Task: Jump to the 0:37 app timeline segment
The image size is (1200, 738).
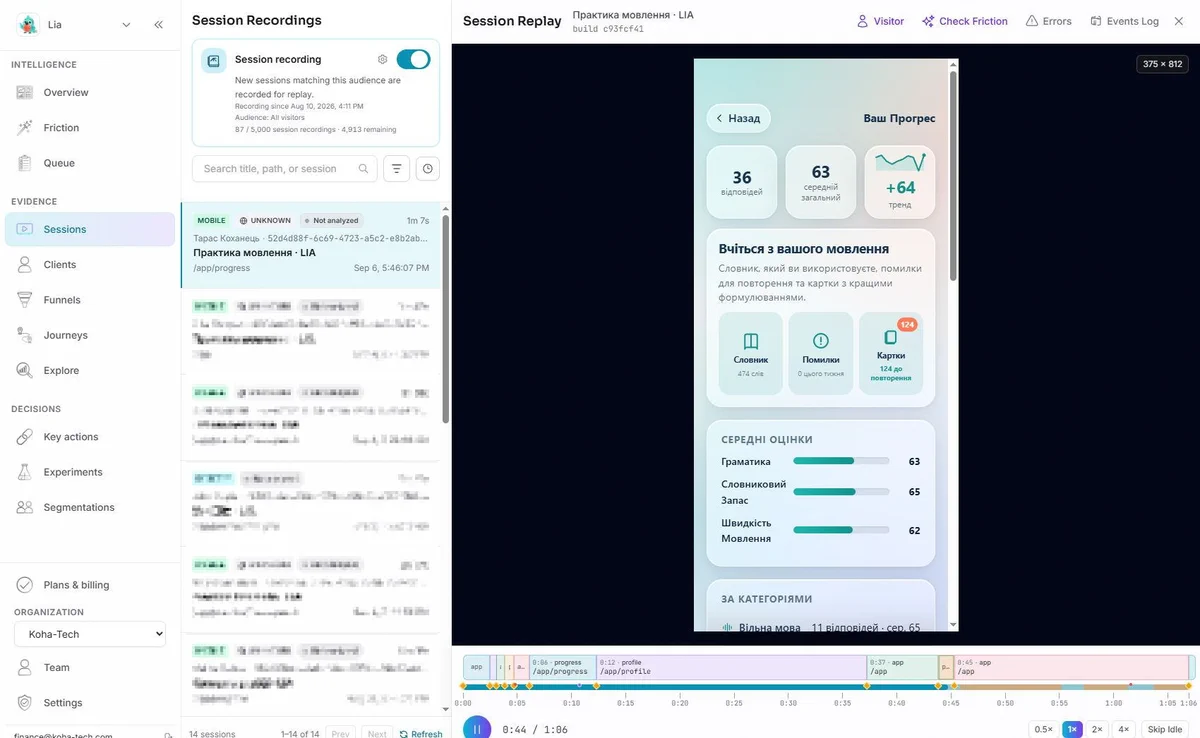Action: pos(902,667)
